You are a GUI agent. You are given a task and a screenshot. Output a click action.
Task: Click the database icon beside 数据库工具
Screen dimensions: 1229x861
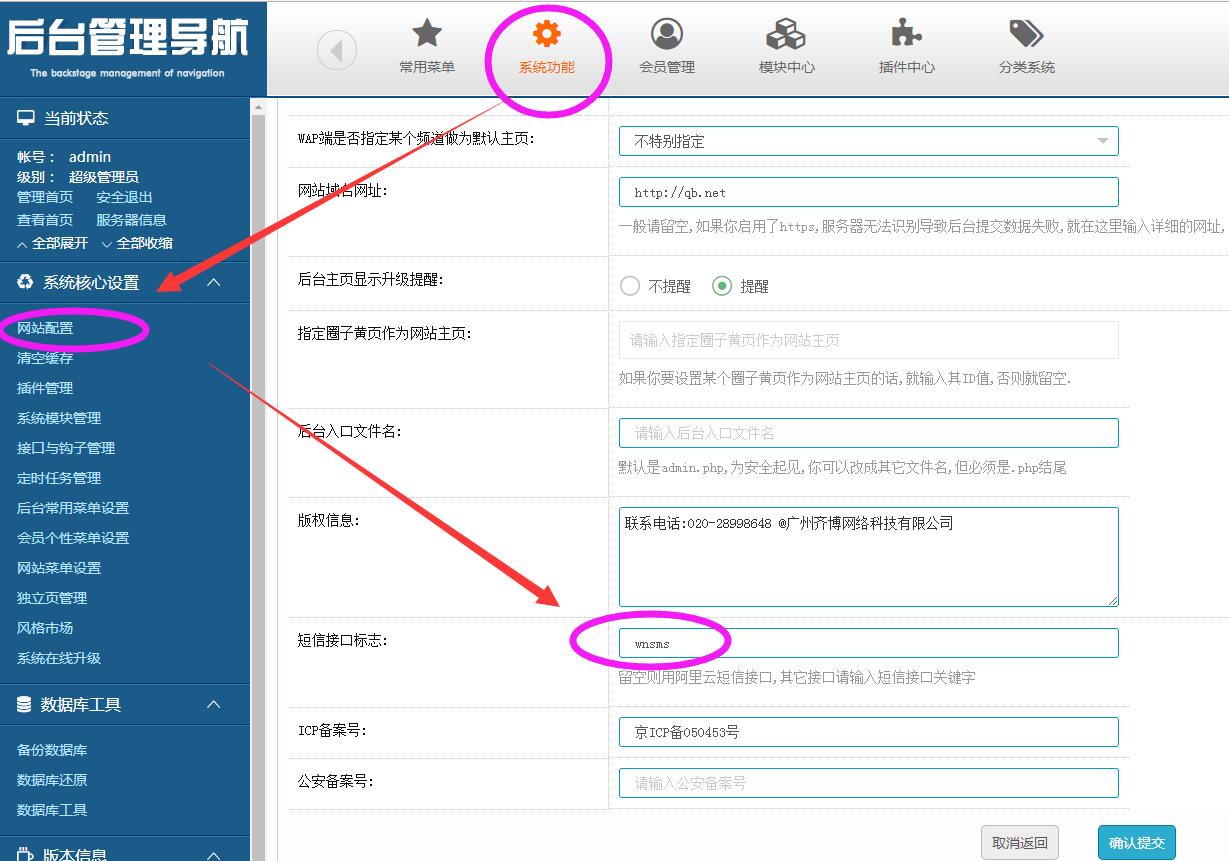[24, 705]
